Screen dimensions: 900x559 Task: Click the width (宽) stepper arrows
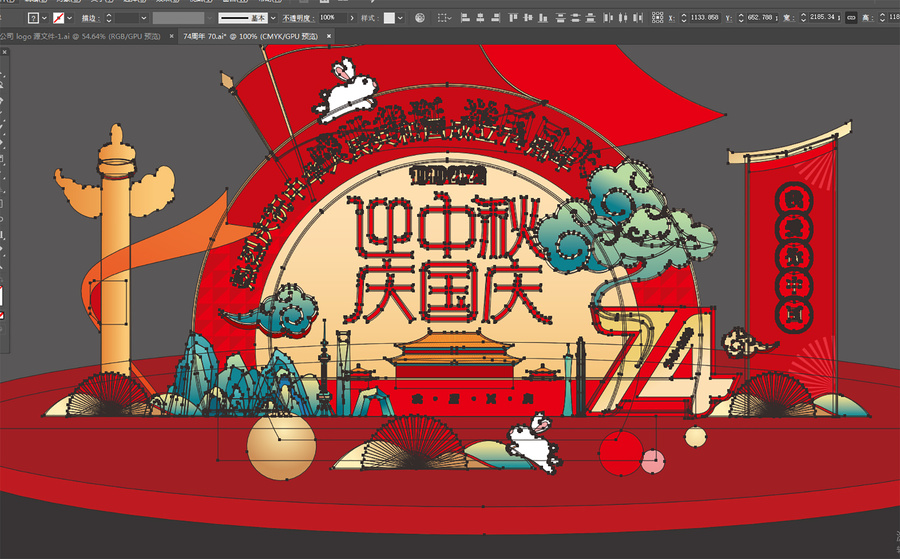click(803, 18)
